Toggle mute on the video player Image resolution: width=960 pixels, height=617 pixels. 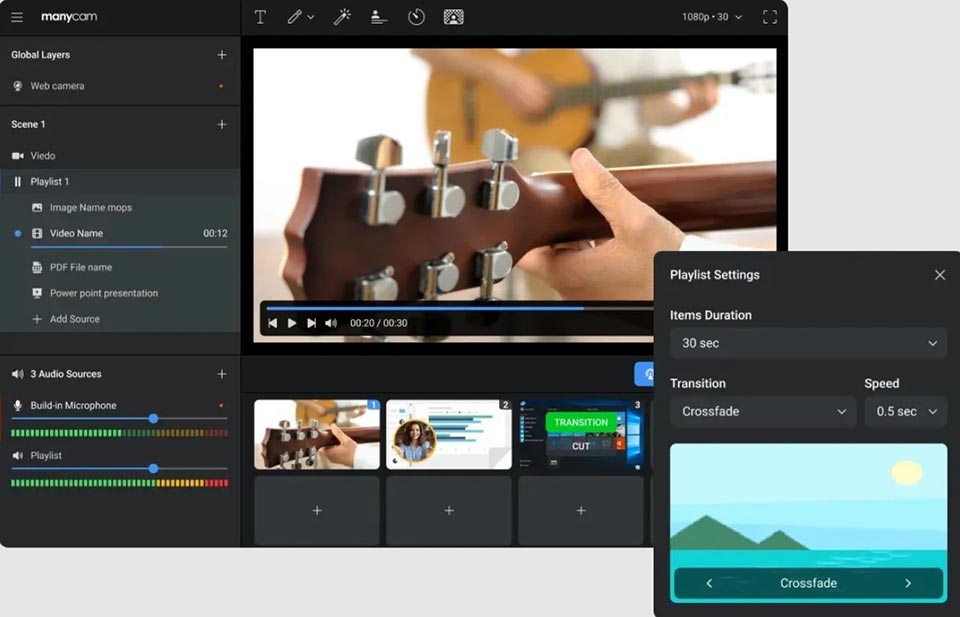tap(331, 323)
